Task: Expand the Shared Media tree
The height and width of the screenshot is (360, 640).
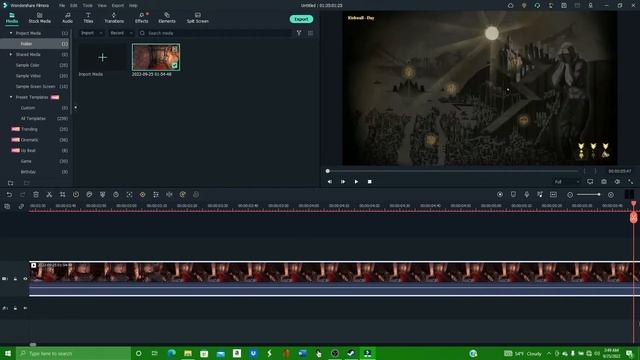Action: [x=11, y=54]
